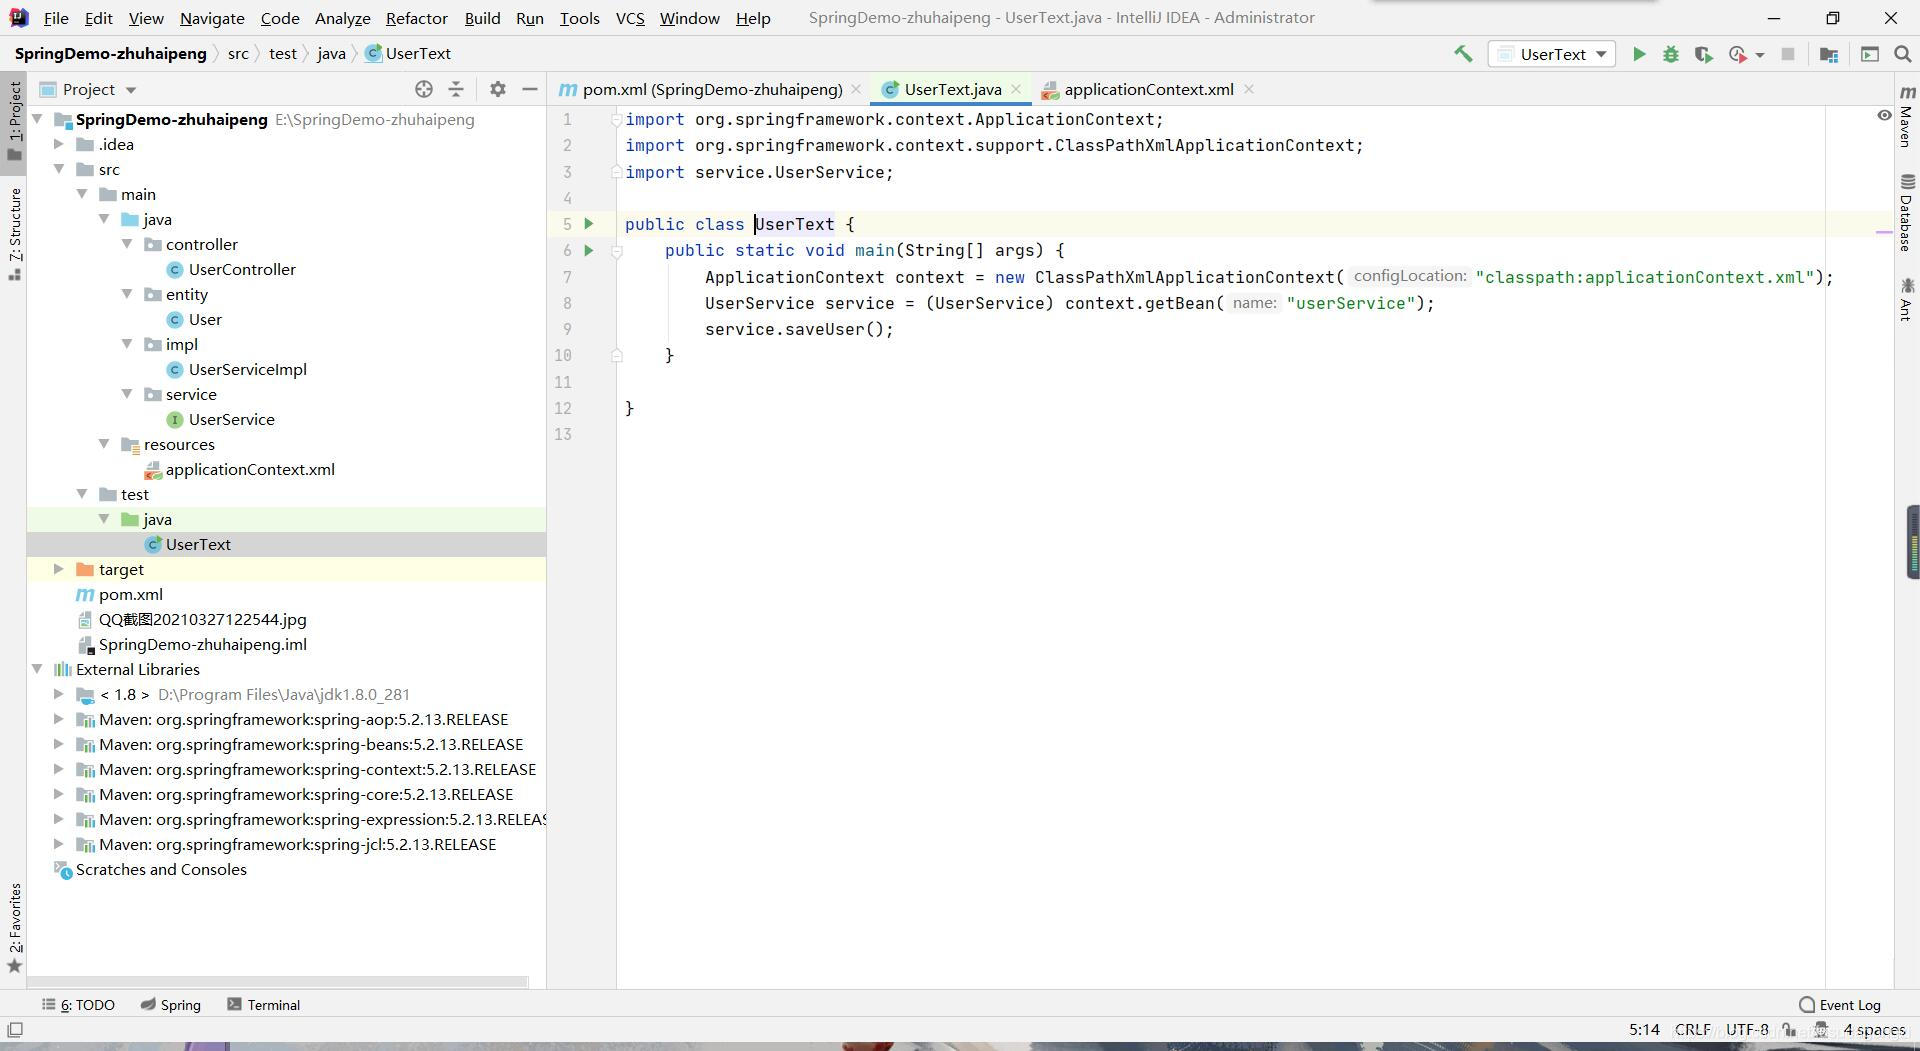
Task: Click the green Run button in toolbar
Action: (x=1638, y=55)
